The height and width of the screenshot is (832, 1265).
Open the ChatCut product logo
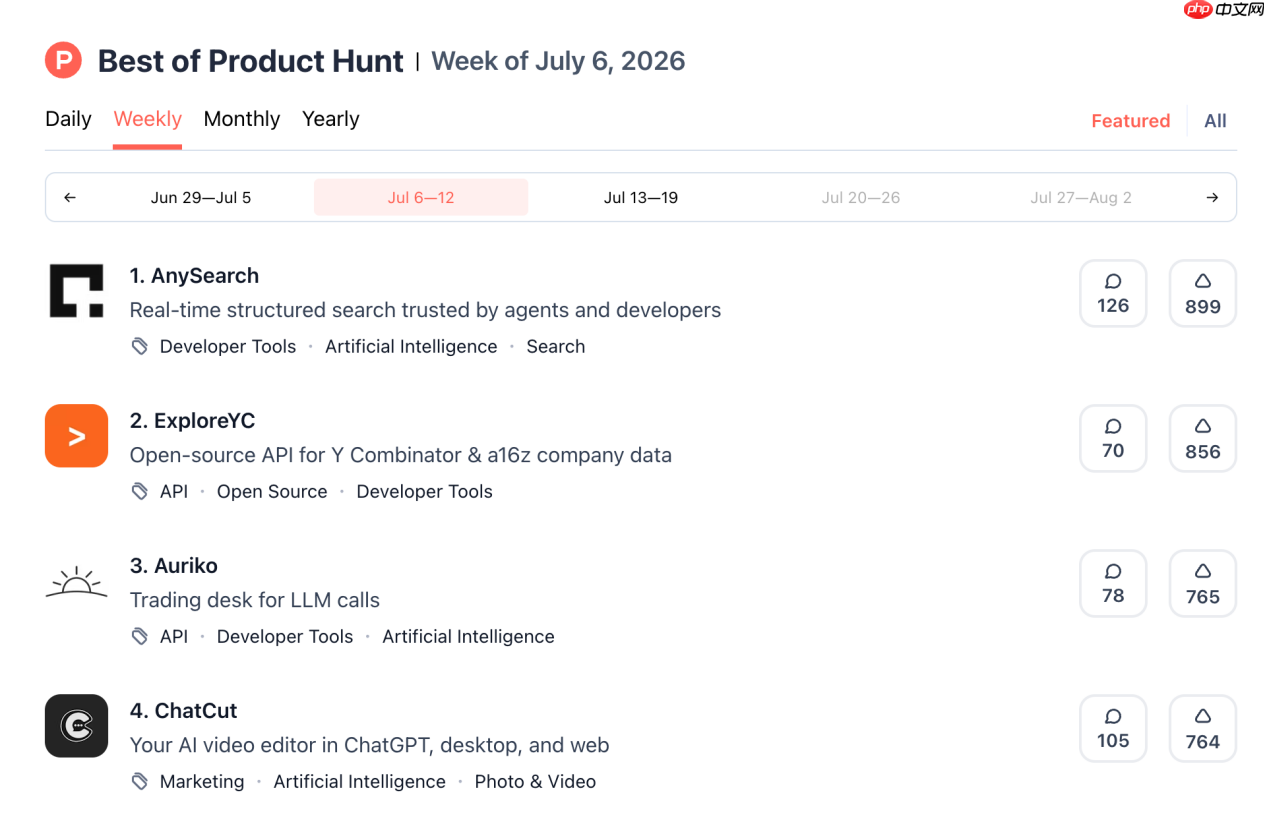click(x=76, y=726)
